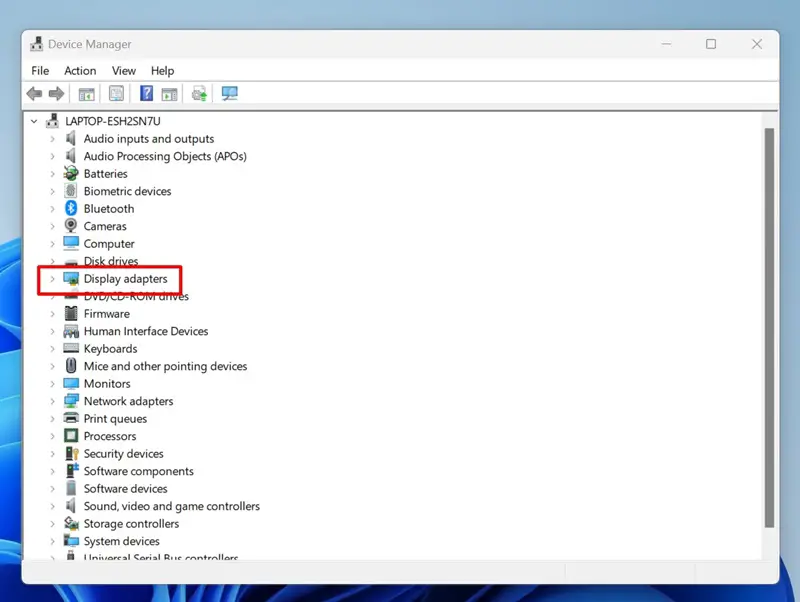Image resolution: width=800 pixels, height=602 pixels.
Task: Select the Monitors tree item
Action: tap(107, 383)
